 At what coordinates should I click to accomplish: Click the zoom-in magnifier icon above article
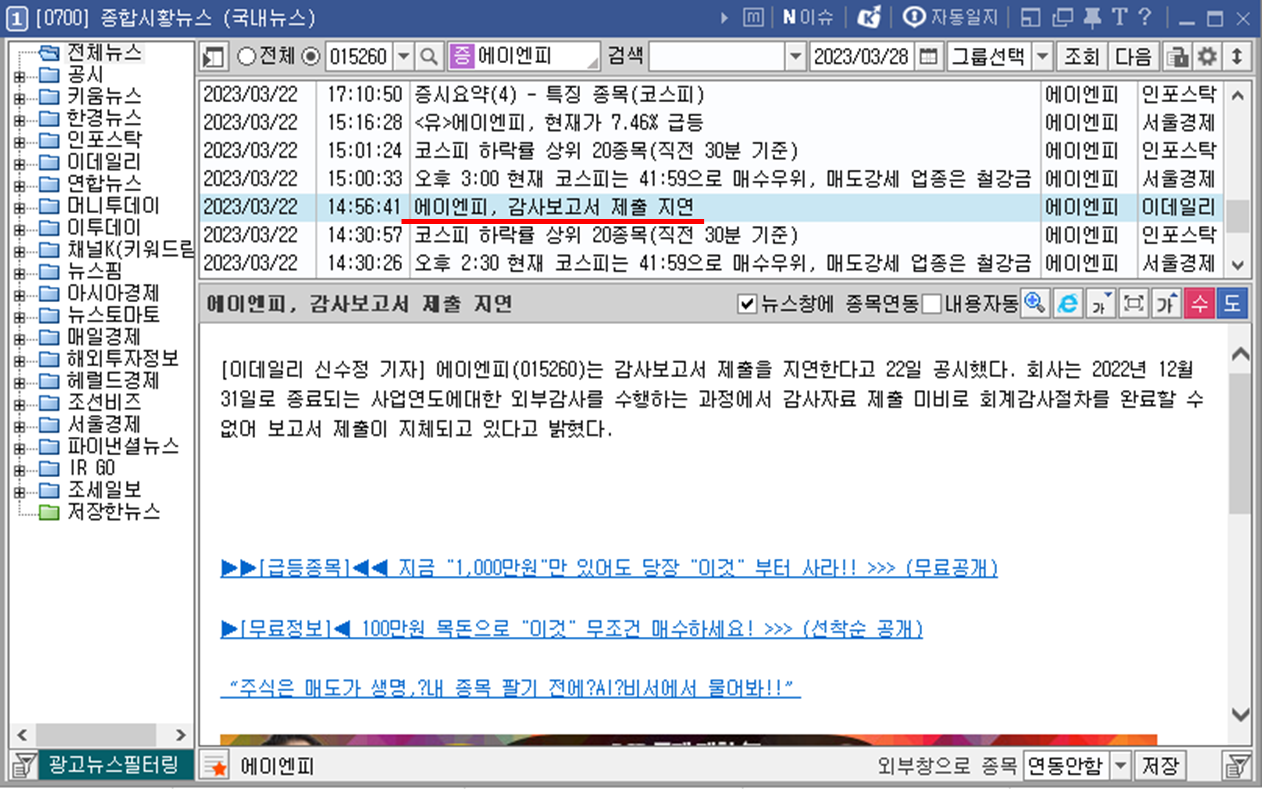pyautogui.click(x=1035, y=303)
